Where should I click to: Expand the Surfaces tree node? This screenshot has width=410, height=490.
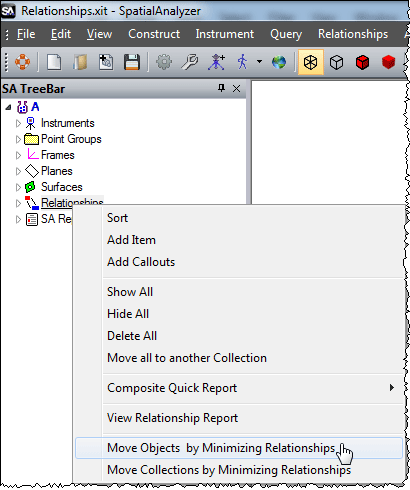click(x=18, y=187)
